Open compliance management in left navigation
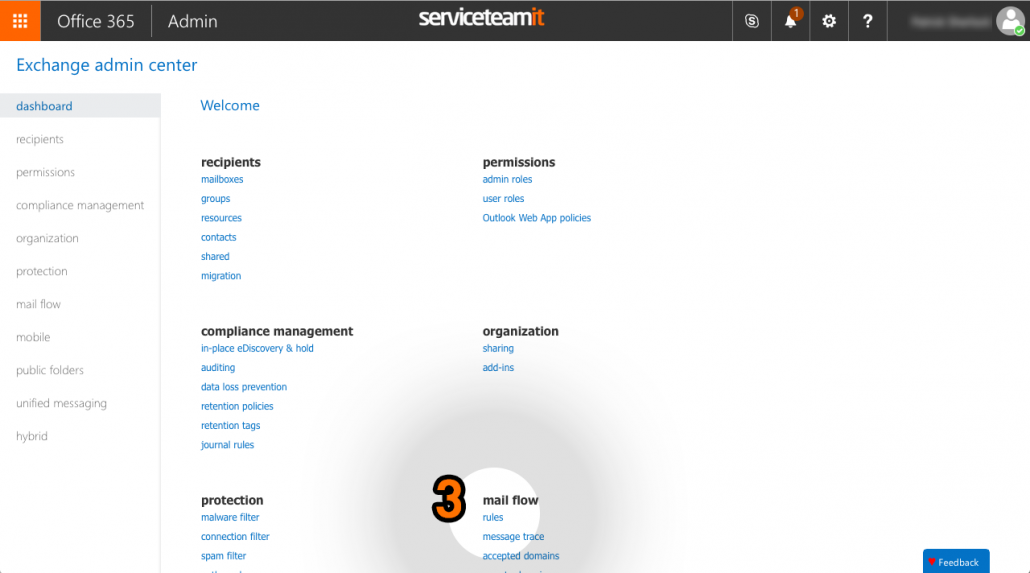This screenshot has width=1030, height=573. 80,205
